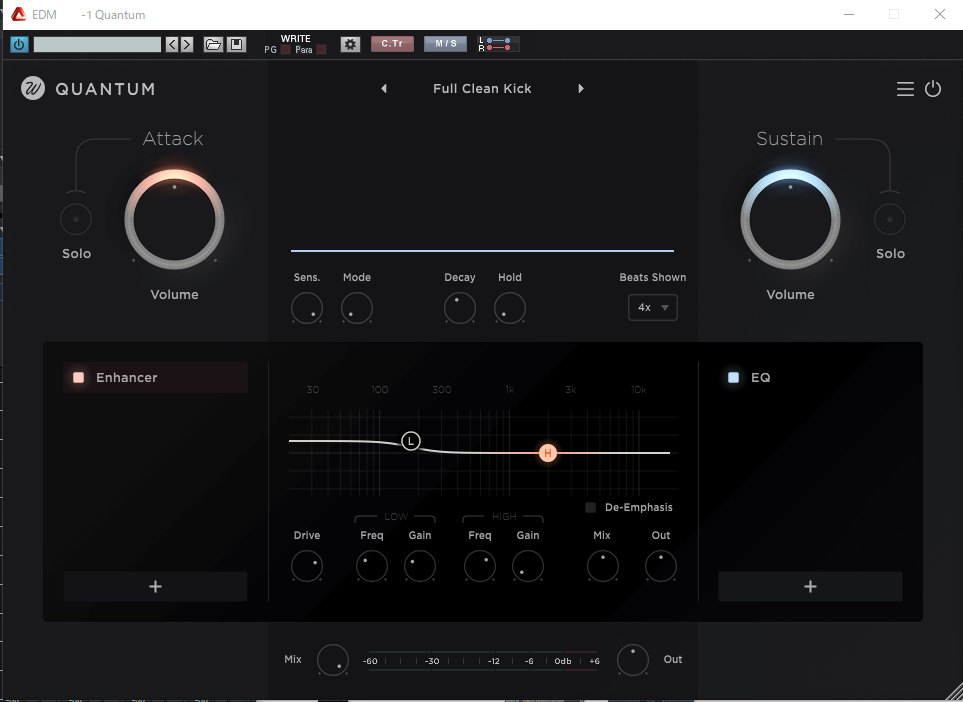Select the L low-band node on graph
Screen dimensions: 963x702
tap(411, 441)
